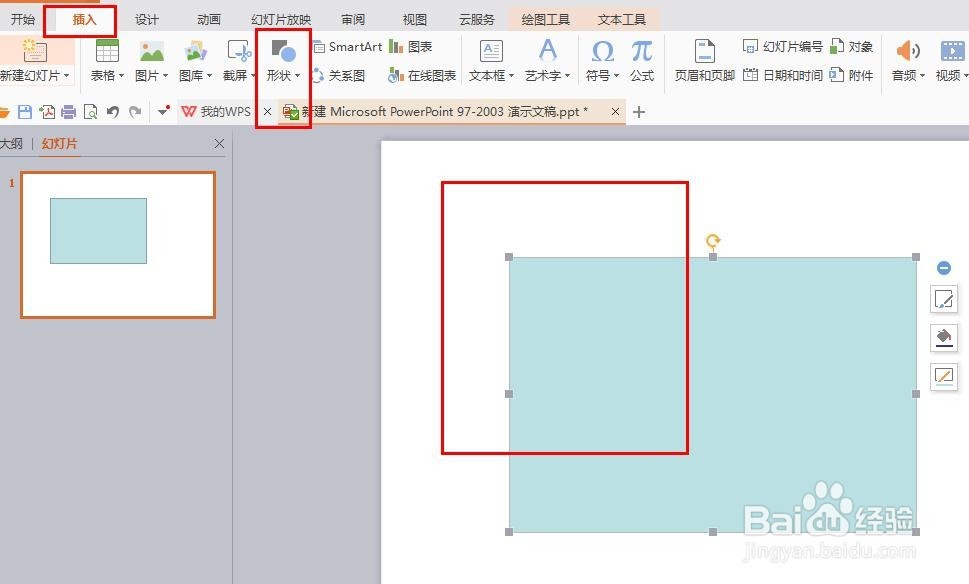The height and width of the screenshot is (584, 969).
Task: Open the 视图 View tab
Action: pyautogui.click(x=415, y=19)
